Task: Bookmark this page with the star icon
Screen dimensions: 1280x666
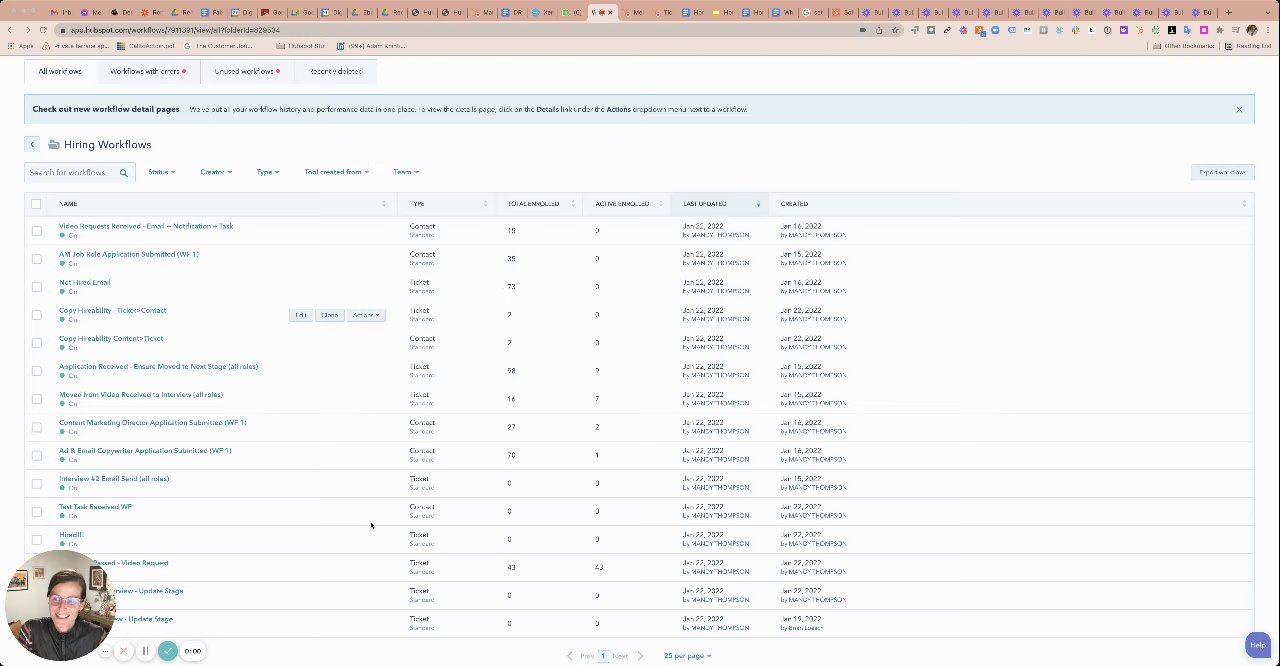Action: click(x=896, y=30)
